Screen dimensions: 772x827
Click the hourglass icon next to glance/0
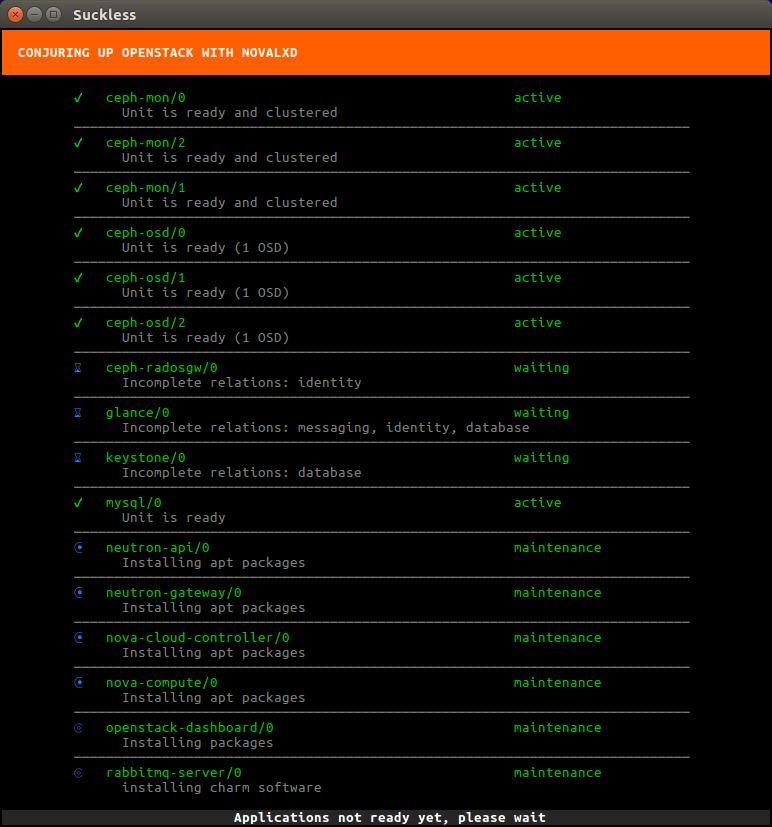78,413
